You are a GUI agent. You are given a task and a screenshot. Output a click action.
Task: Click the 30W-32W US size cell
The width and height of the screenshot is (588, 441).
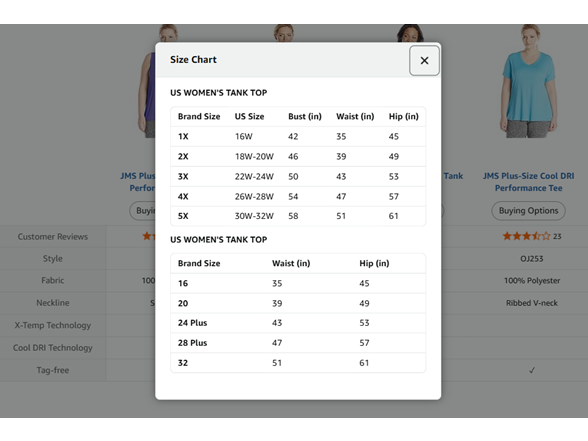pyautogui.click(x=254, y=216)
